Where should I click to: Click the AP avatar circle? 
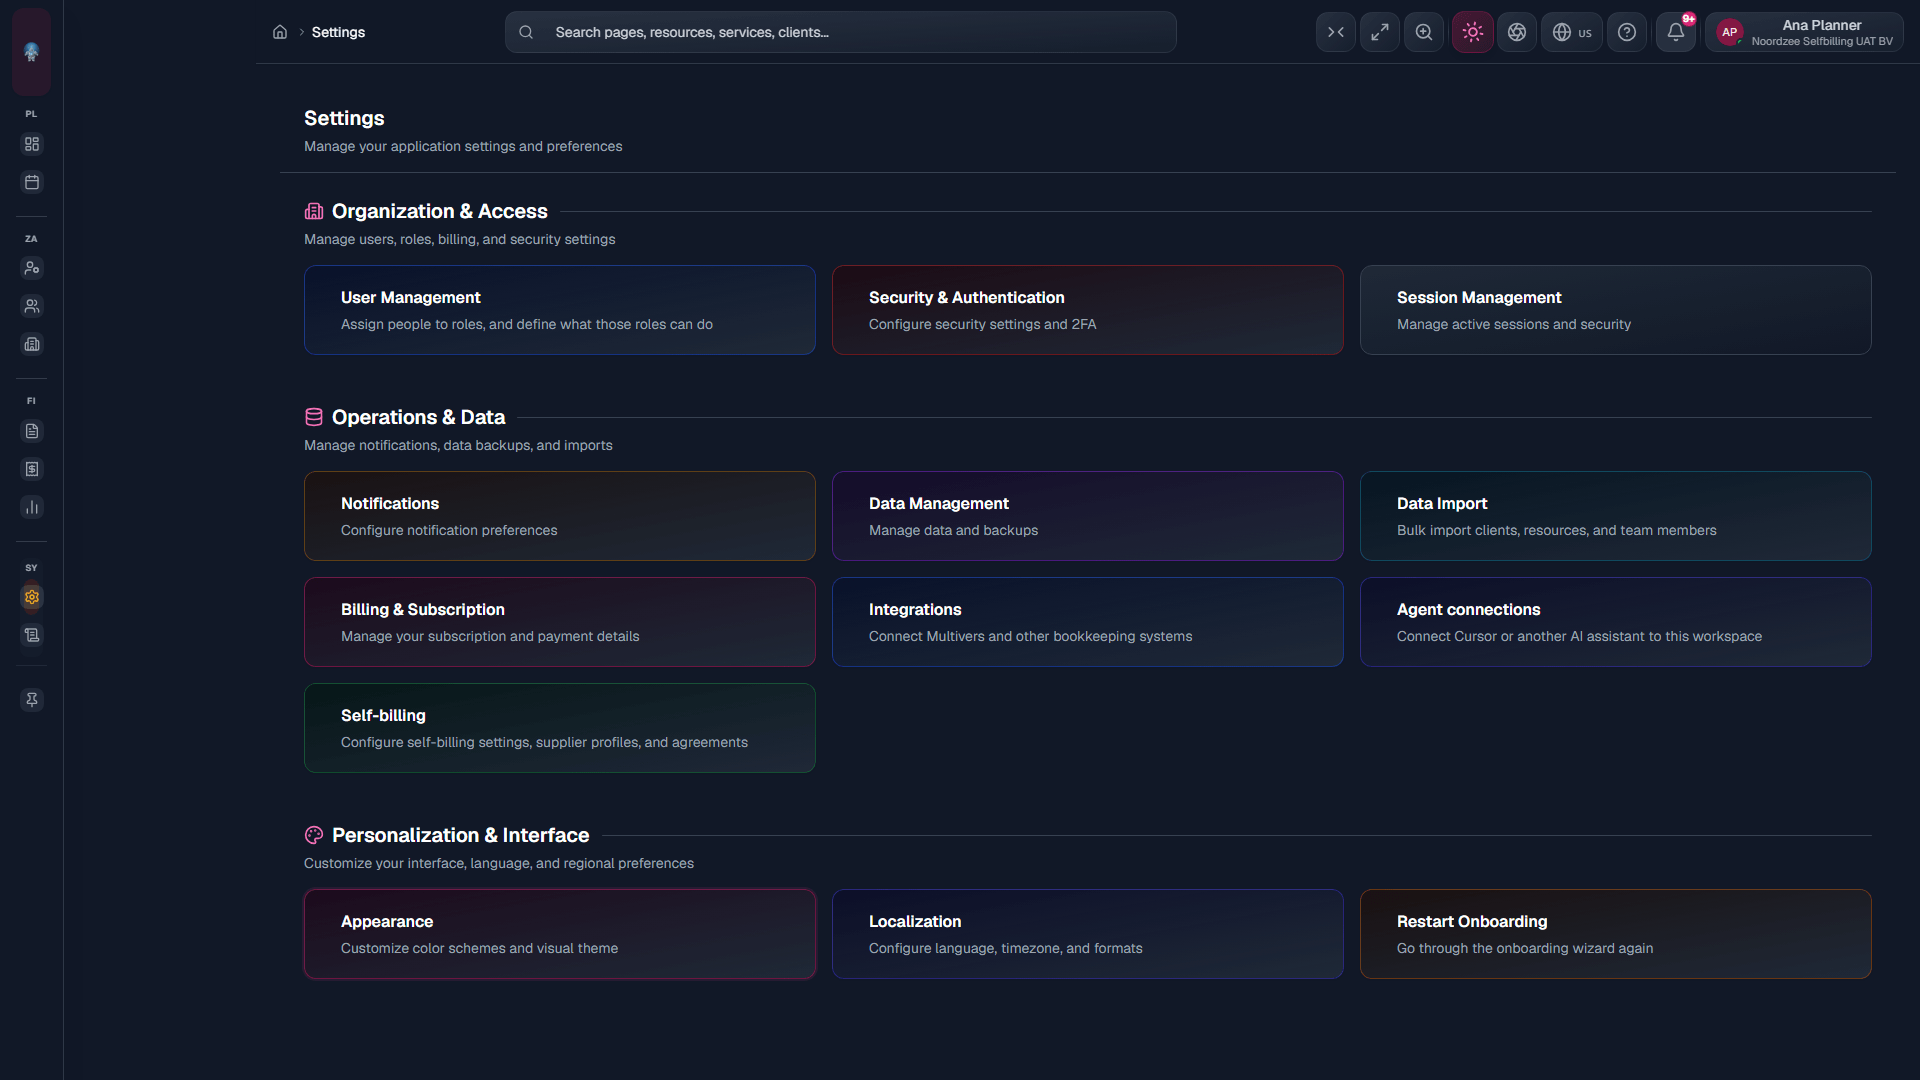1730,32
